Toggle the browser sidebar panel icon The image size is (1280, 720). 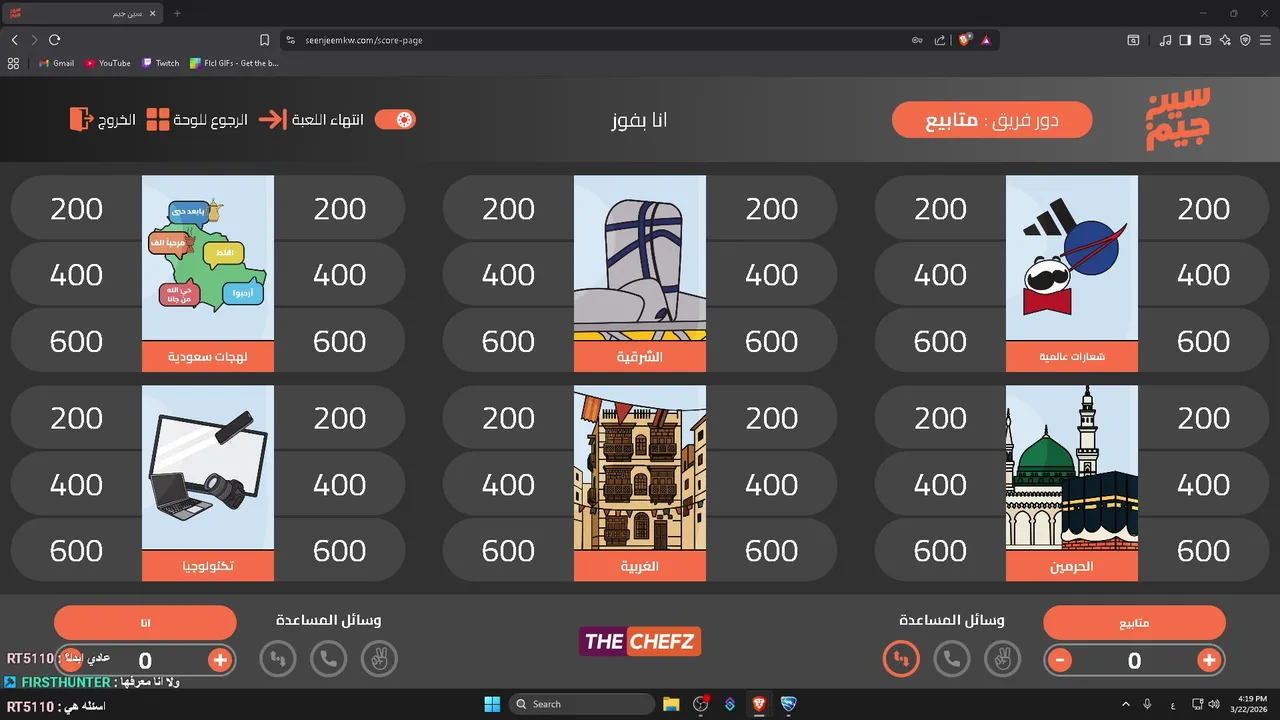1185,40
